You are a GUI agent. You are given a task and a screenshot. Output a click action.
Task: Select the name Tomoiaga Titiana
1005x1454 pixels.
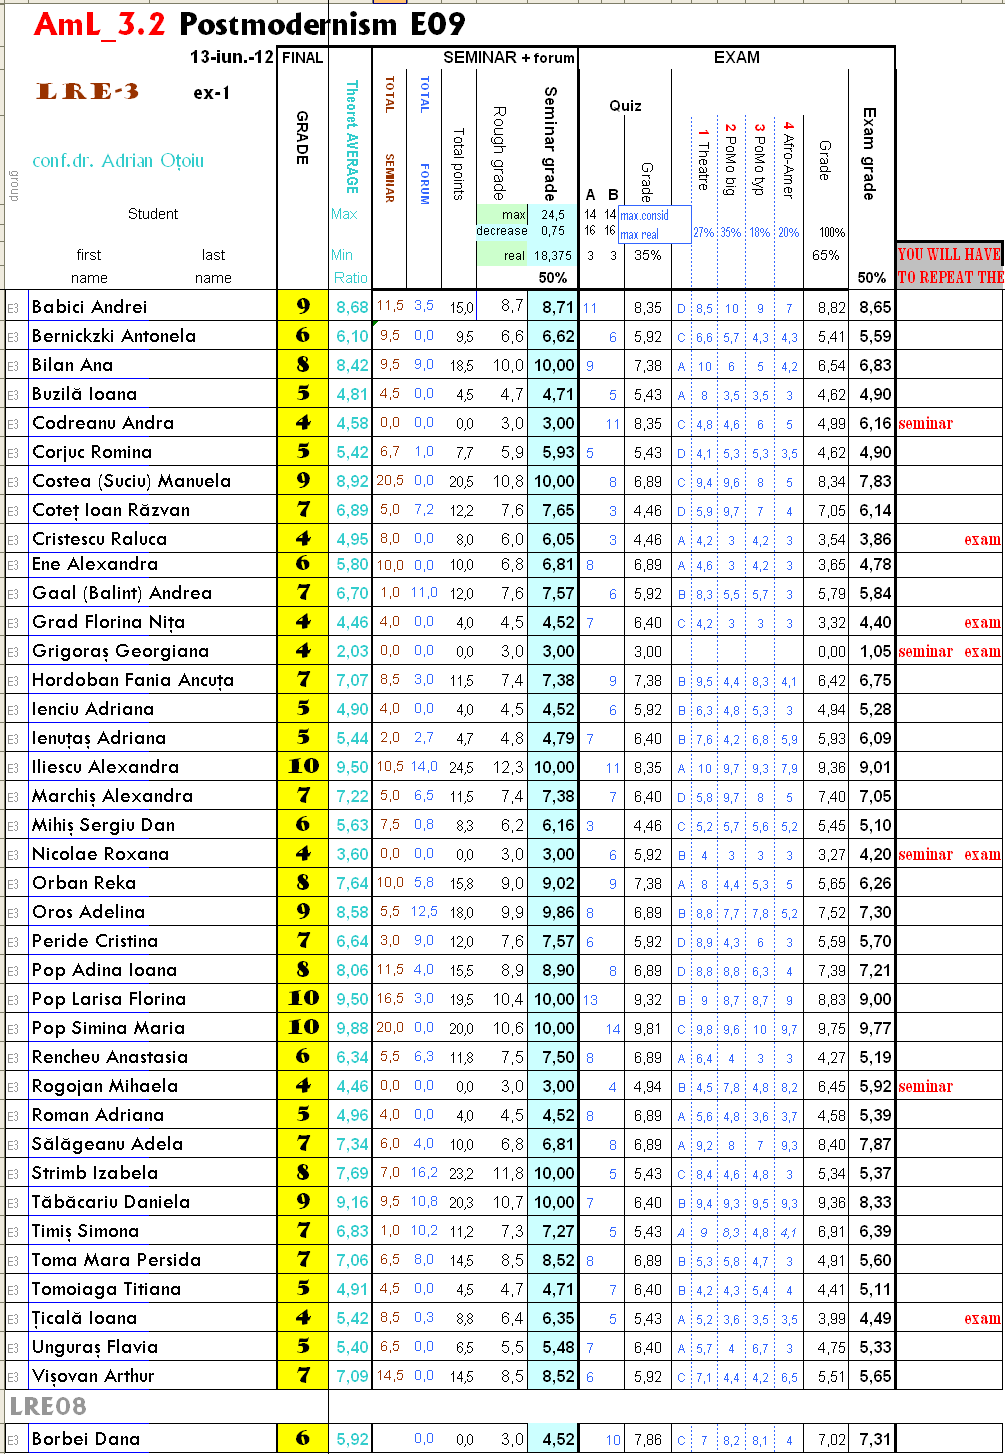[x=106, y=1289]
